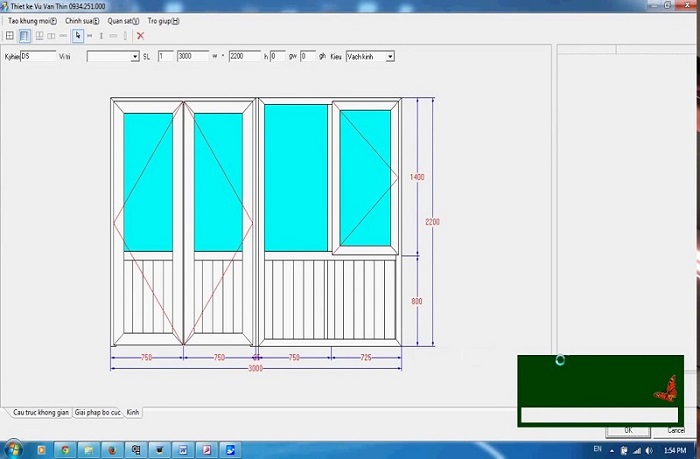Open the Tro giup menu
Image resolution: width=700 pixels, height=459 pixels.
[163, 21]
